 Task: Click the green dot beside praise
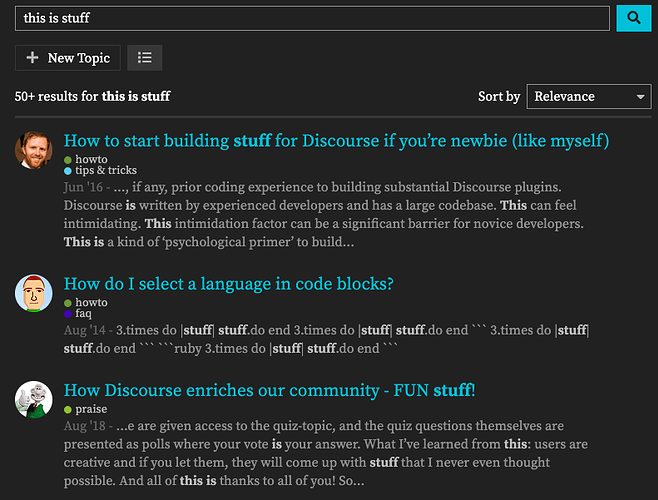click(68, 410)
